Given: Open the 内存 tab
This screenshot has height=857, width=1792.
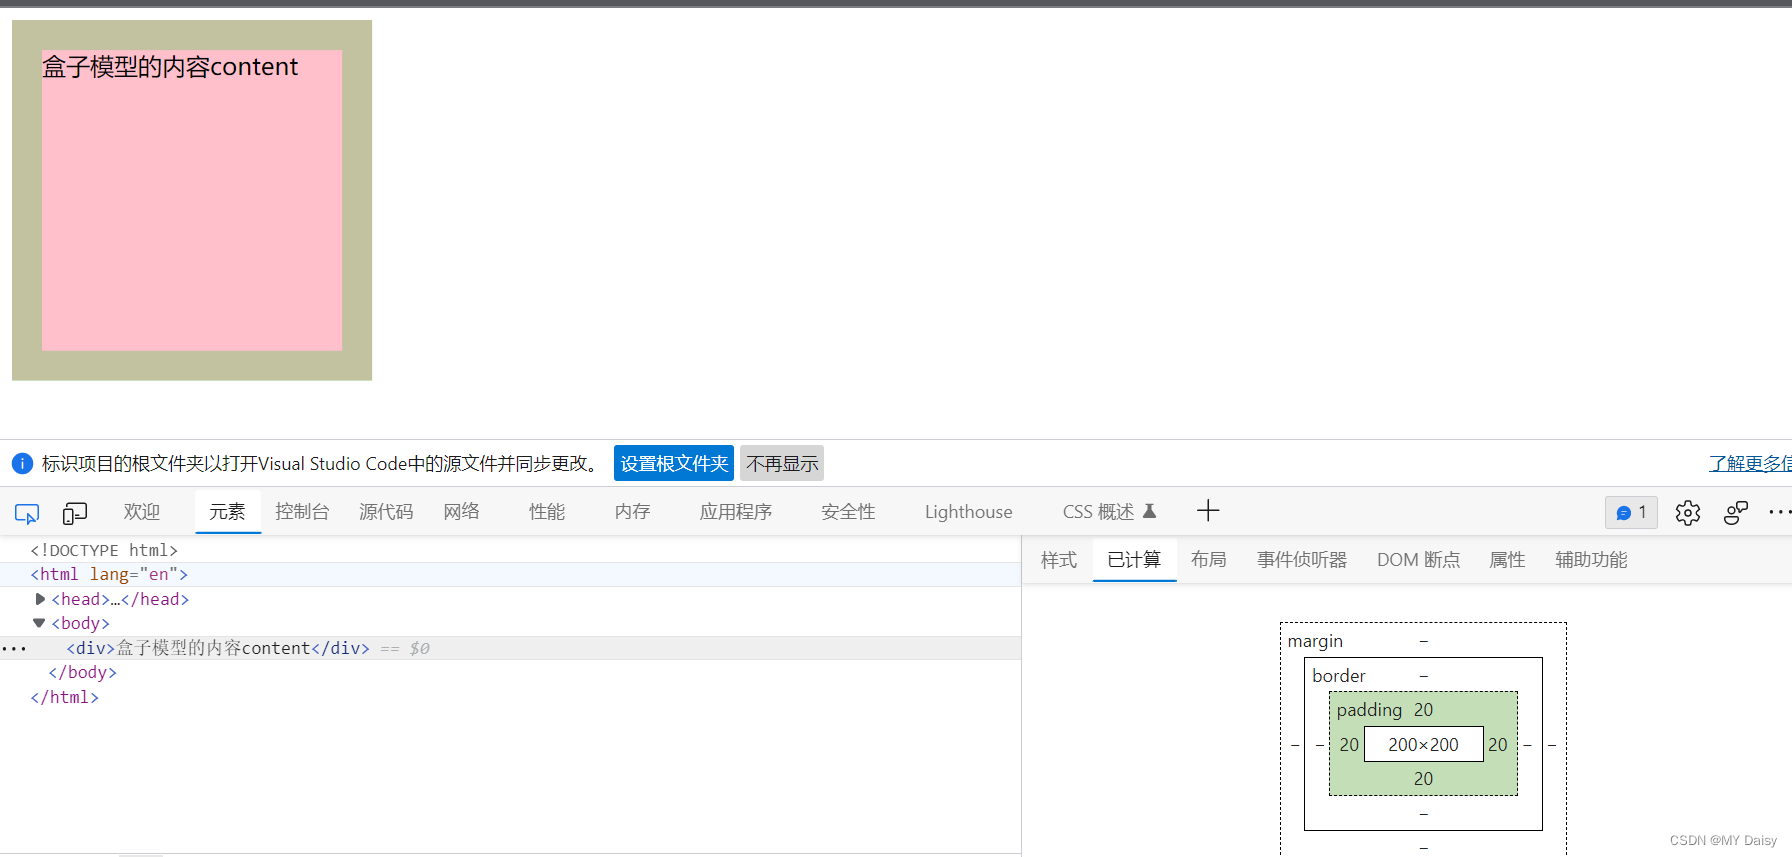Looking at the screenshot, I should tap(632, 512).
